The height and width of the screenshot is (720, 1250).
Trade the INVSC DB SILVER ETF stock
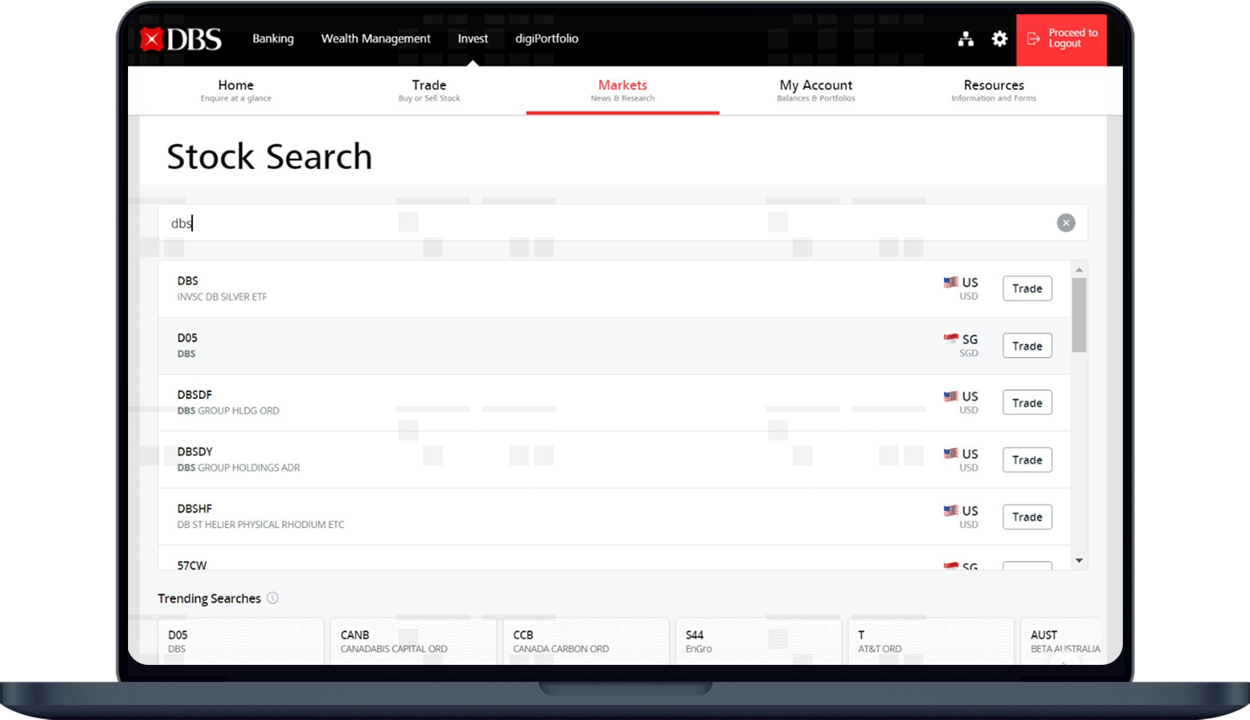(1027, 289)
